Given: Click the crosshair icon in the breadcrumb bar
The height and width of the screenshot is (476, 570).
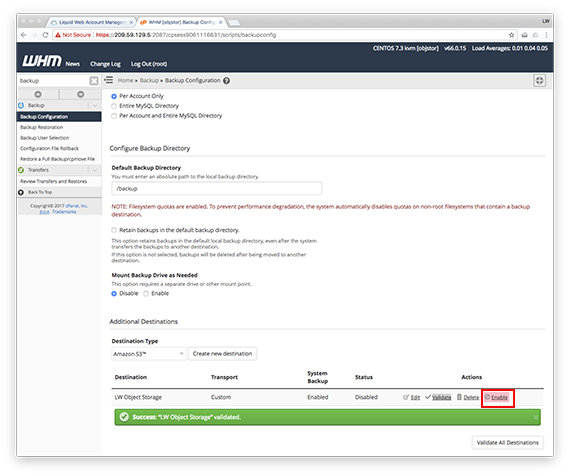Looking at the screenshot, I should pos(539,81).
